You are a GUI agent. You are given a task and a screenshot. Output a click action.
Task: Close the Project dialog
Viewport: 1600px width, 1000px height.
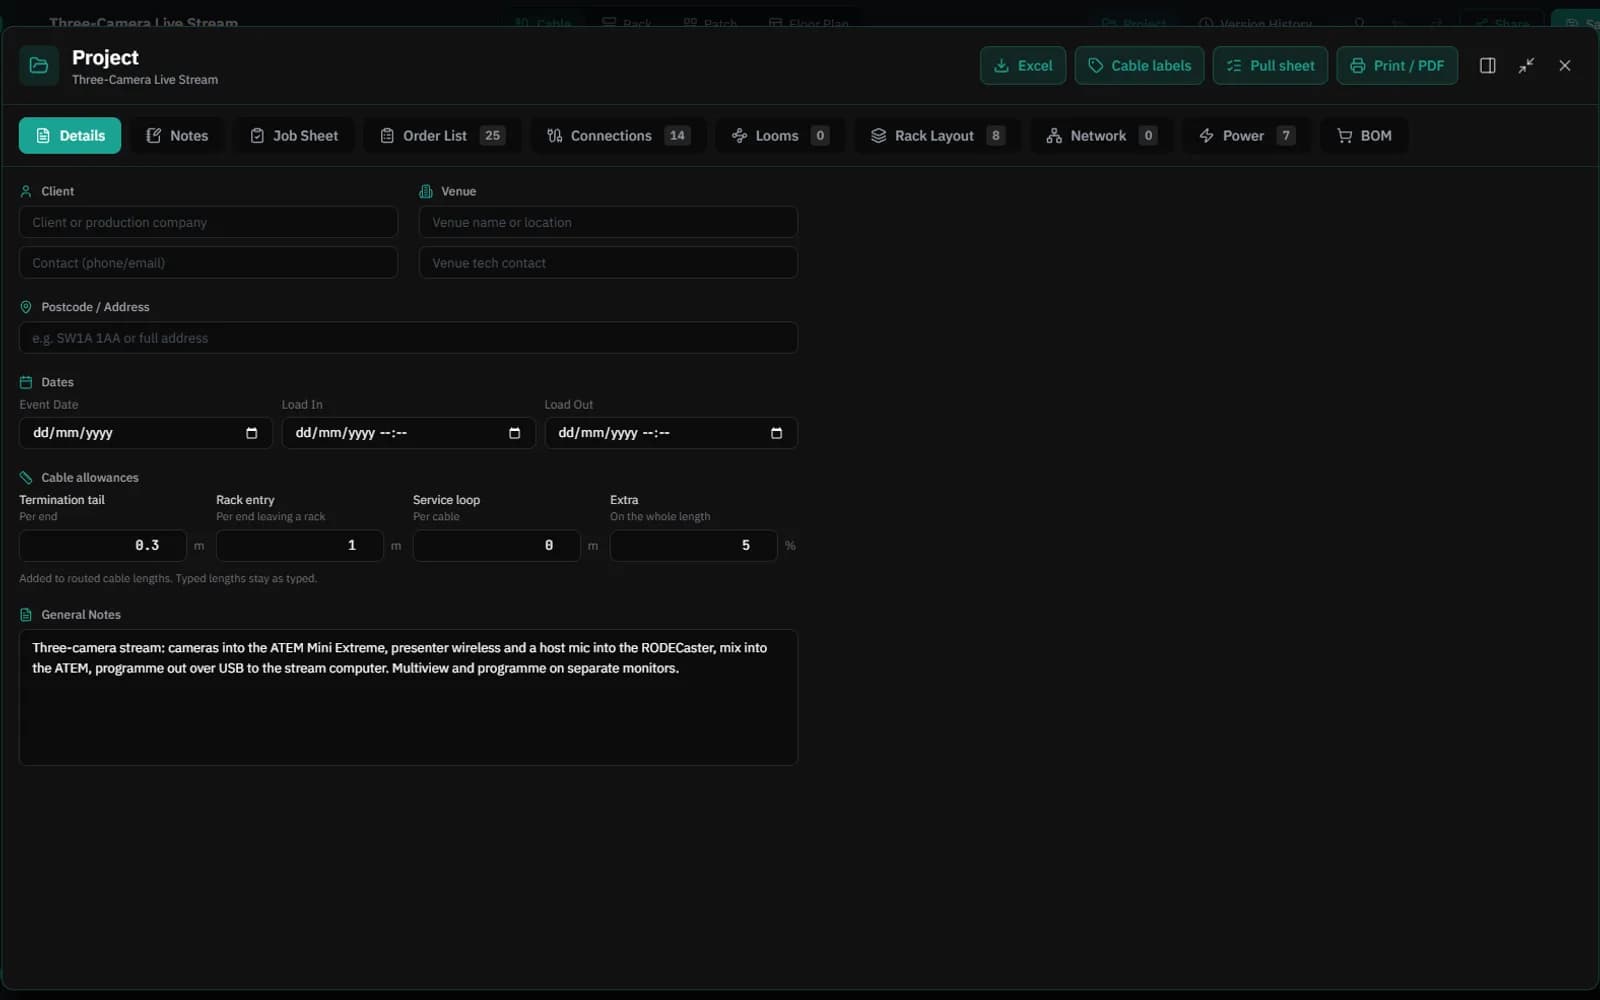pos(1565,66)
